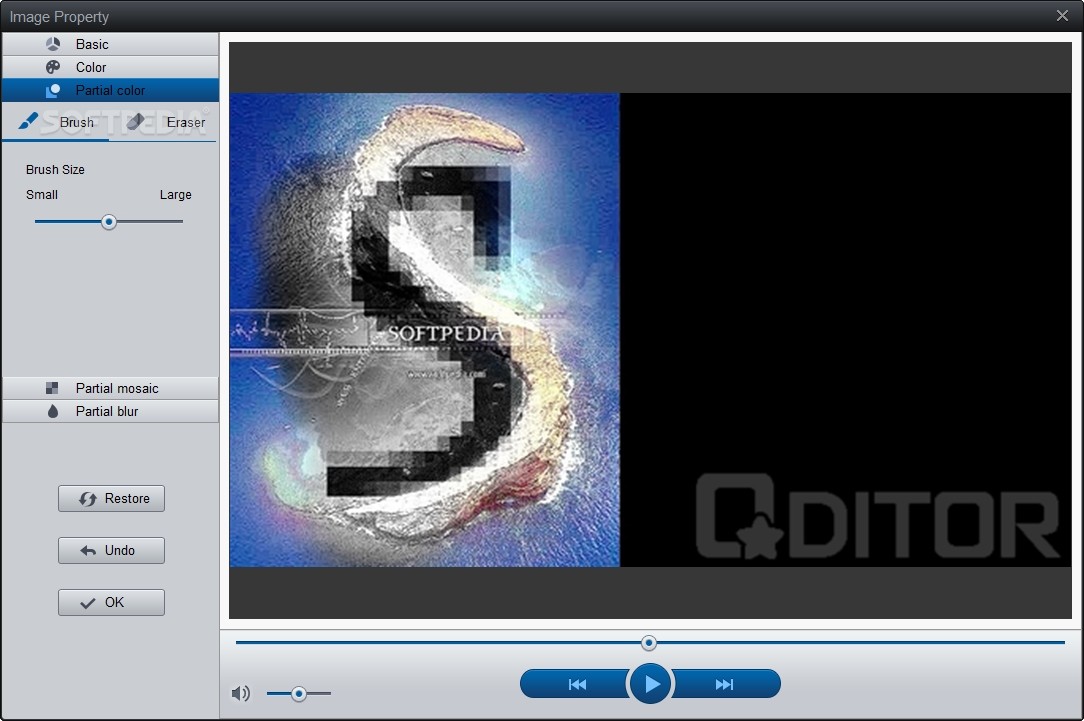The image size is (1084, 721).
Task: Click the Basic pie icon
Action: [x=53, y=44]
